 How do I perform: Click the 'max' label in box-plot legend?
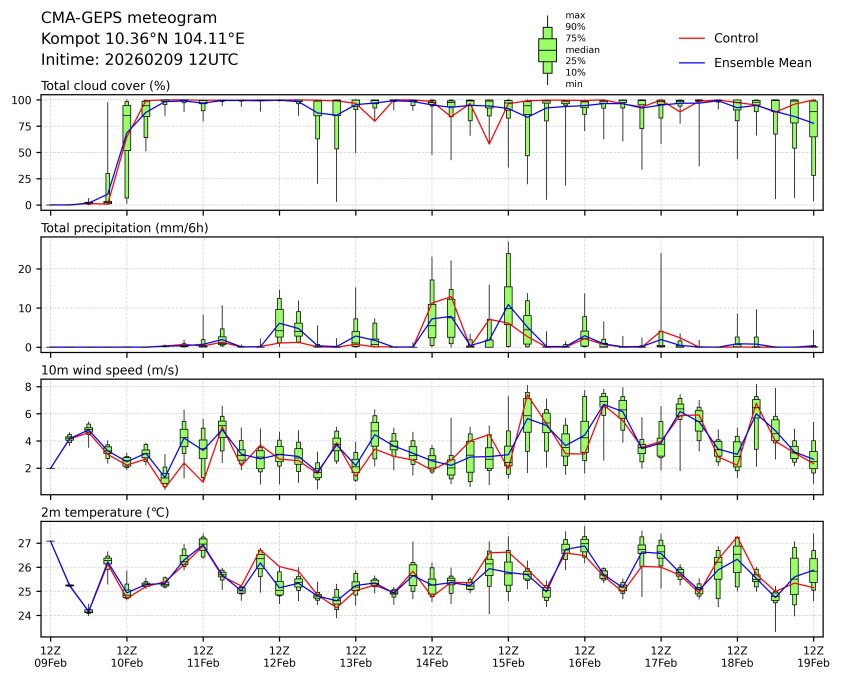click(574, 16)
